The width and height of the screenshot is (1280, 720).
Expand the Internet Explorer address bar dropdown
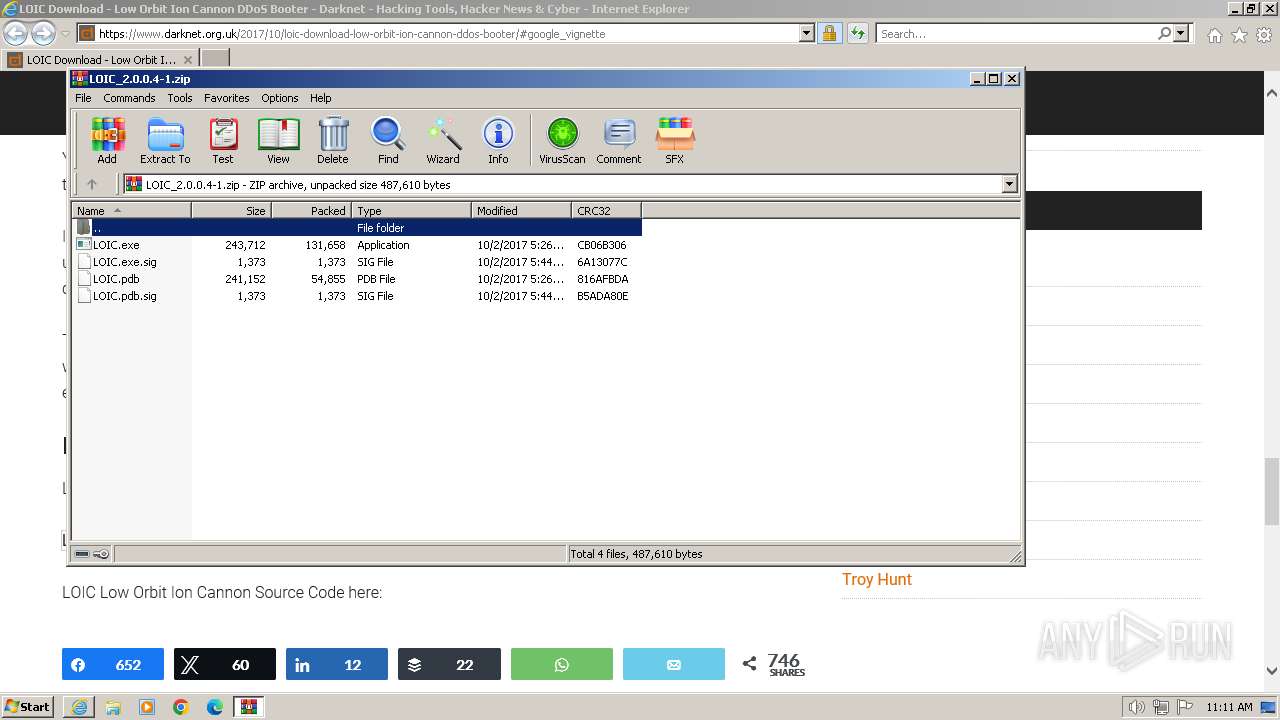(x=807, y=33)
